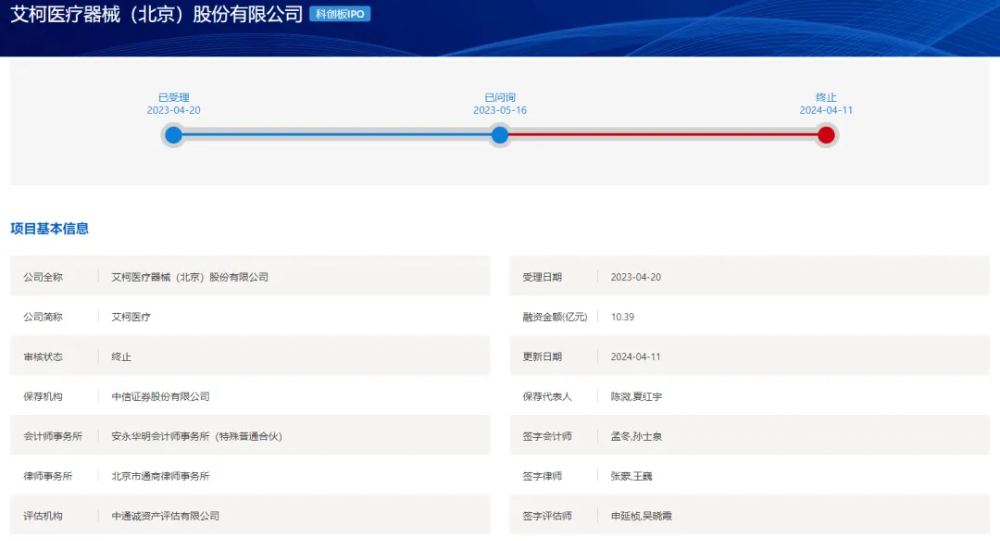Viewport: 1000px width, 541px height.
Task: Click the 10.39 financing amount value
Action: coord(622,316)
